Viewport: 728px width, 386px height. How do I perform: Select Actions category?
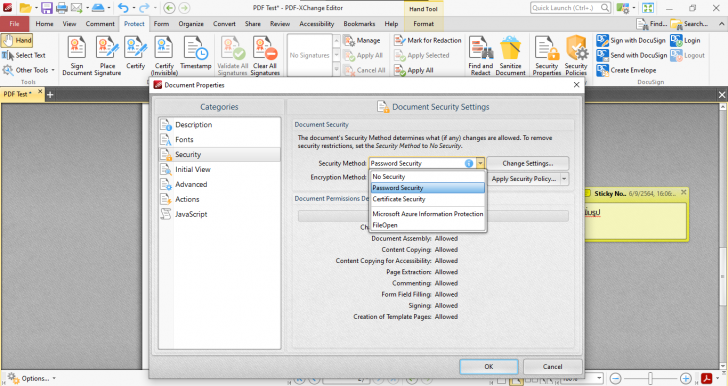[x=220, y=199]
